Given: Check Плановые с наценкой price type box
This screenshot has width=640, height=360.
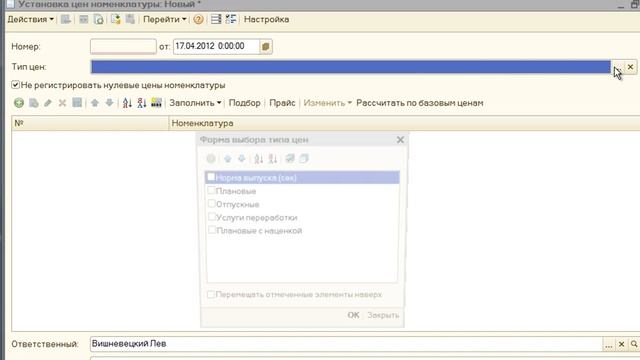Looking at the screenshot, I should click(211, 230).
